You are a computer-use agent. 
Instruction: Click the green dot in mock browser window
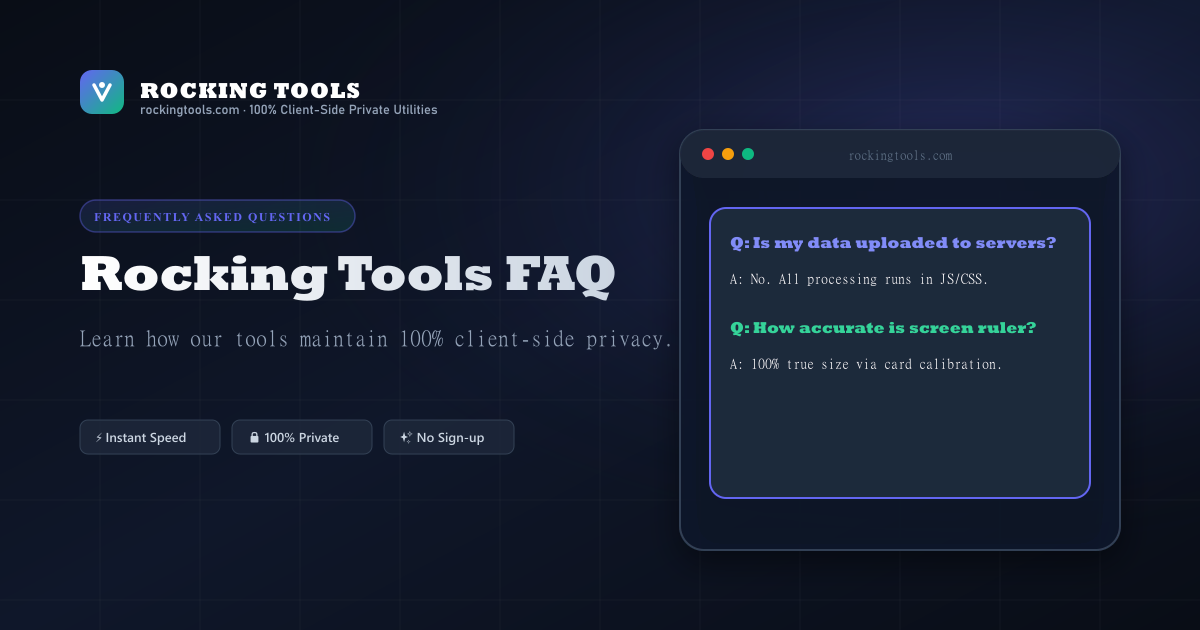[748, 154]
